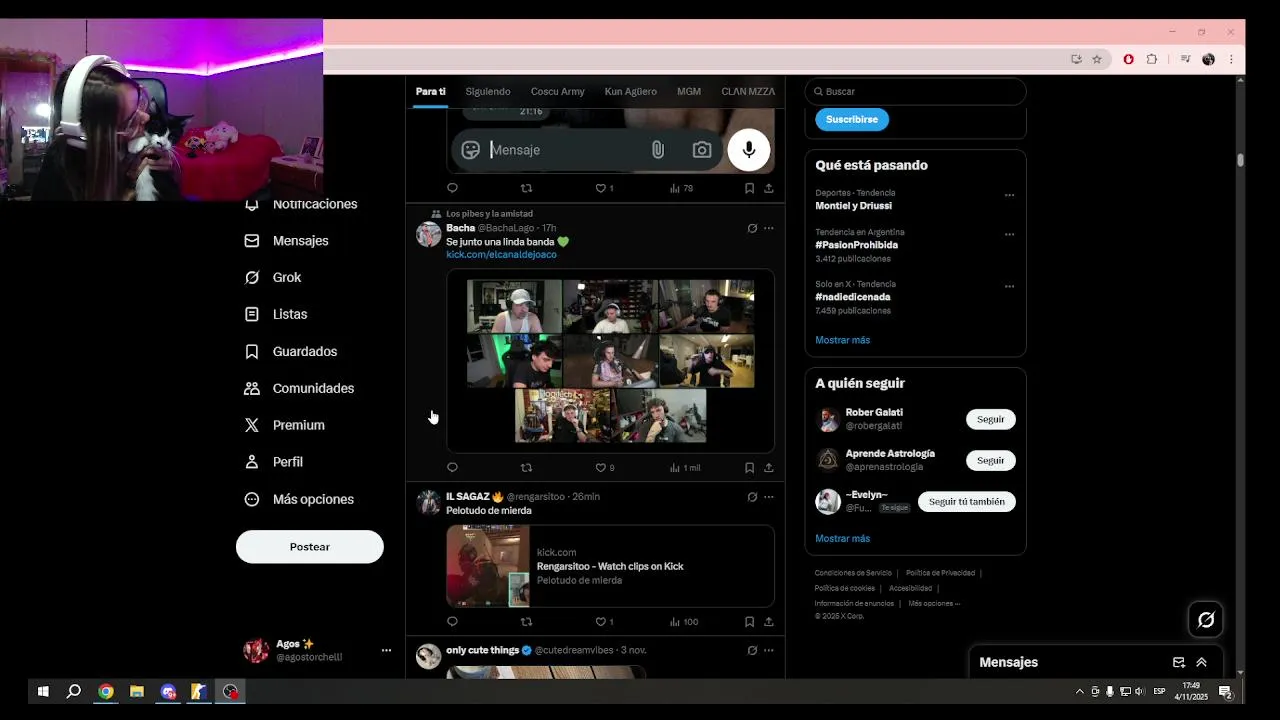Expand Más opciones in the sidebar

[299, 499]
